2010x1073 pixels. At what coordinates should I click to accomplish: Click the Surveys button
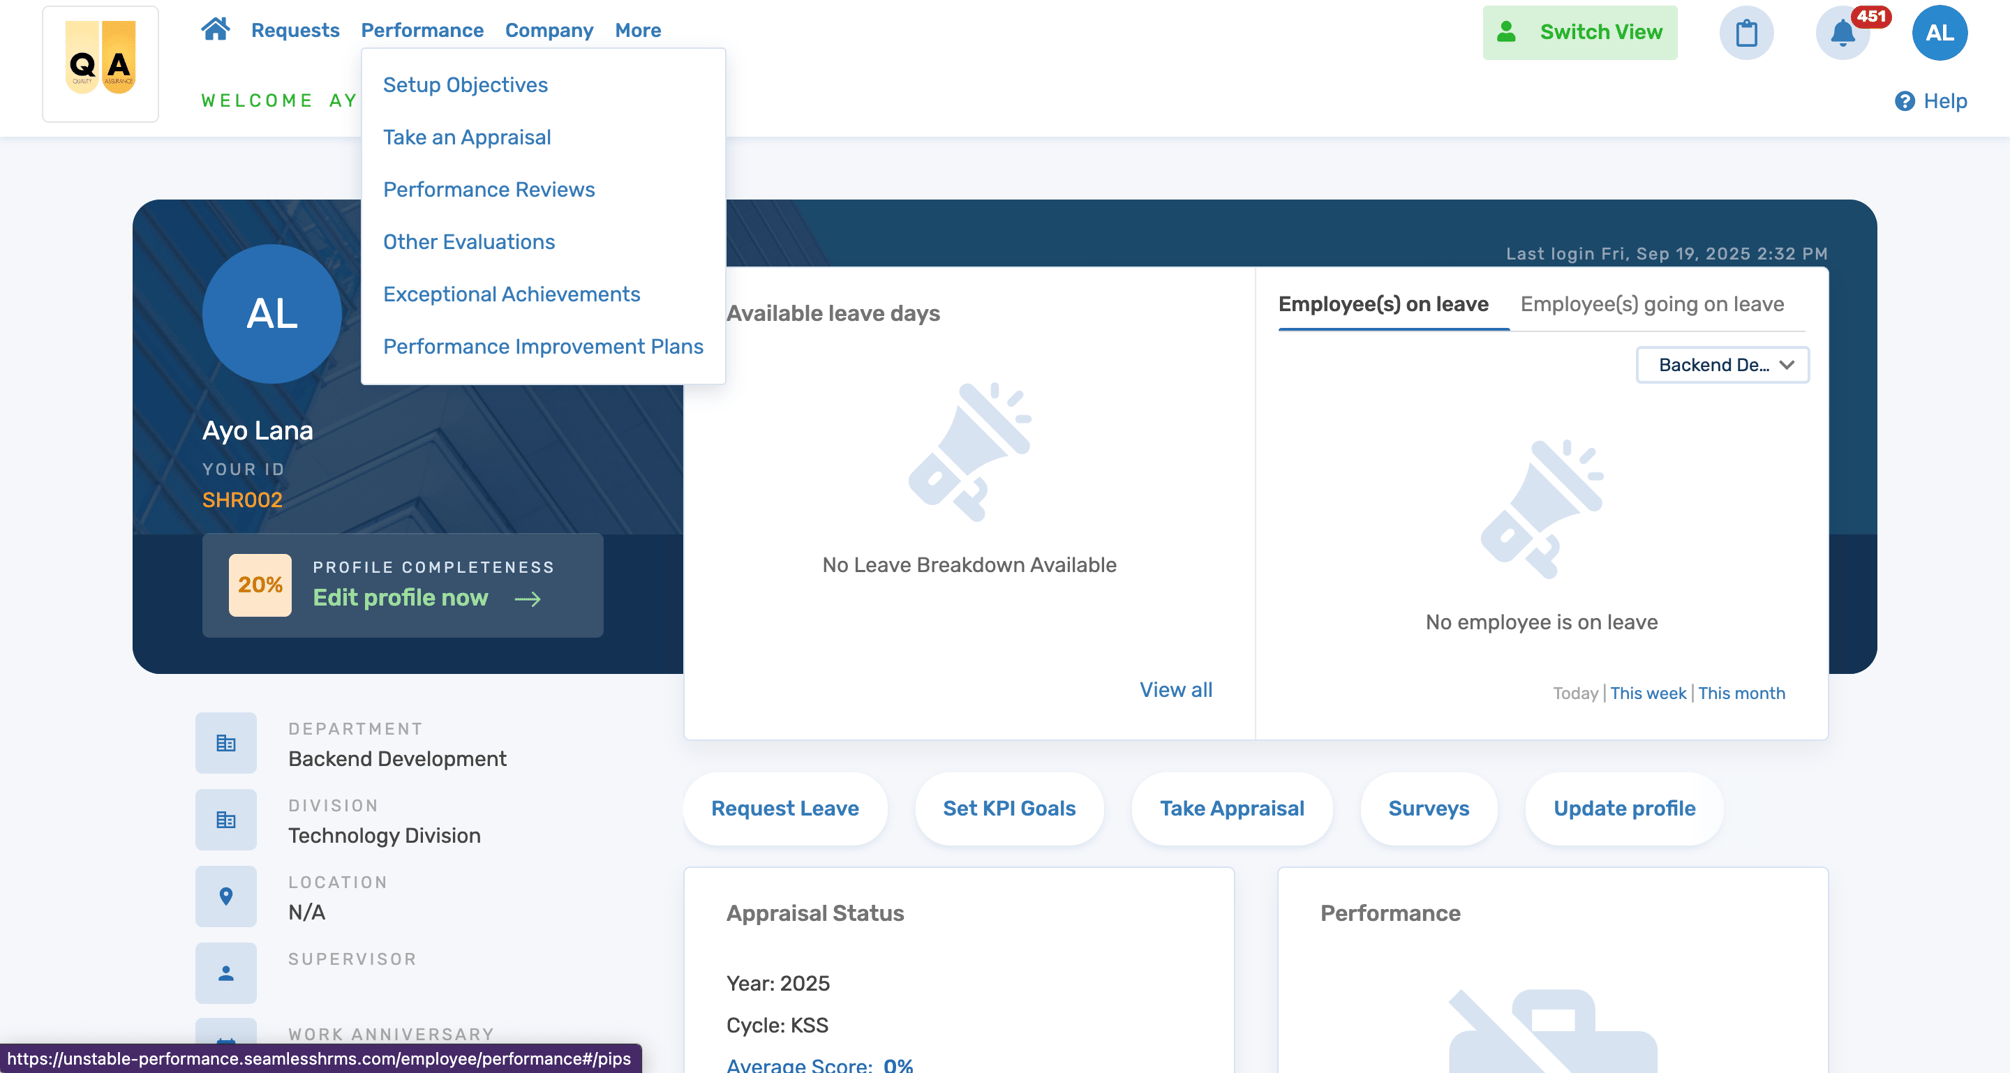click(1428, 808)
